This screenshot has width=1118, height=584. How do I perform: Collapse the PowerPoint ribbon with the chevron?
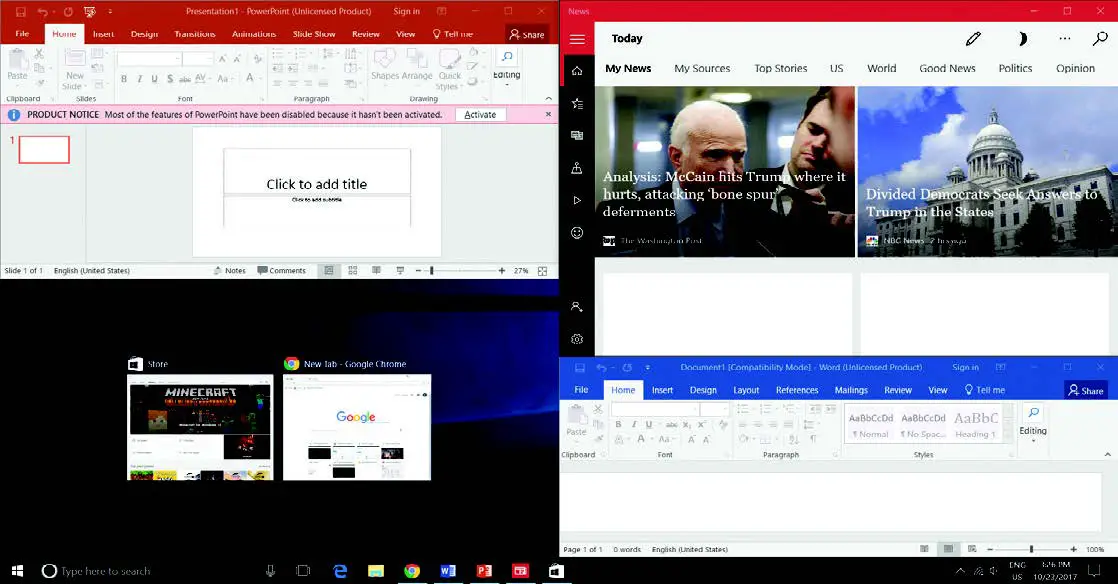coord(548,98)
